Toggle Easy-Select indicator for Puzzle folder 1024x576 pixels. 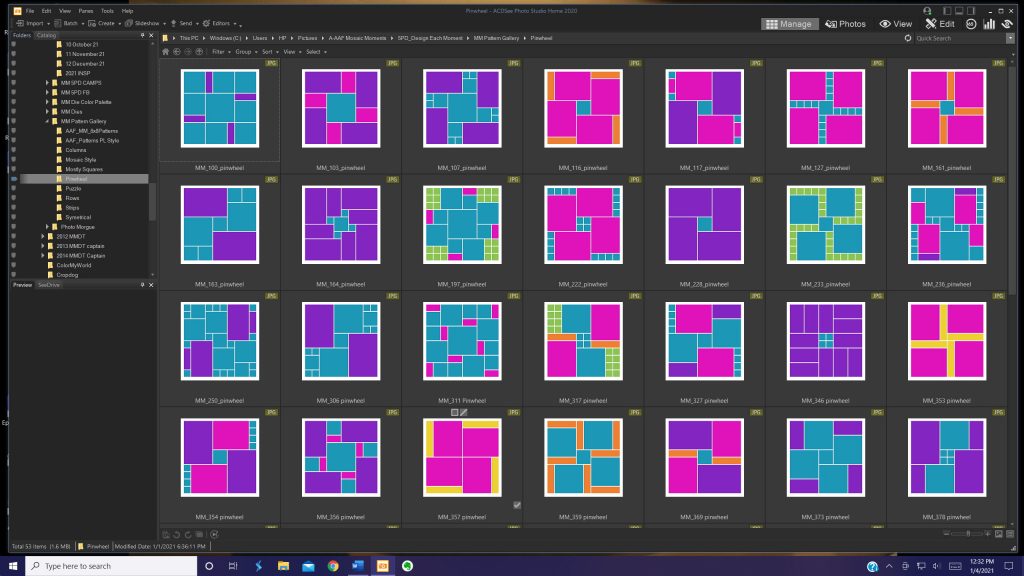[x=14, y=188]
